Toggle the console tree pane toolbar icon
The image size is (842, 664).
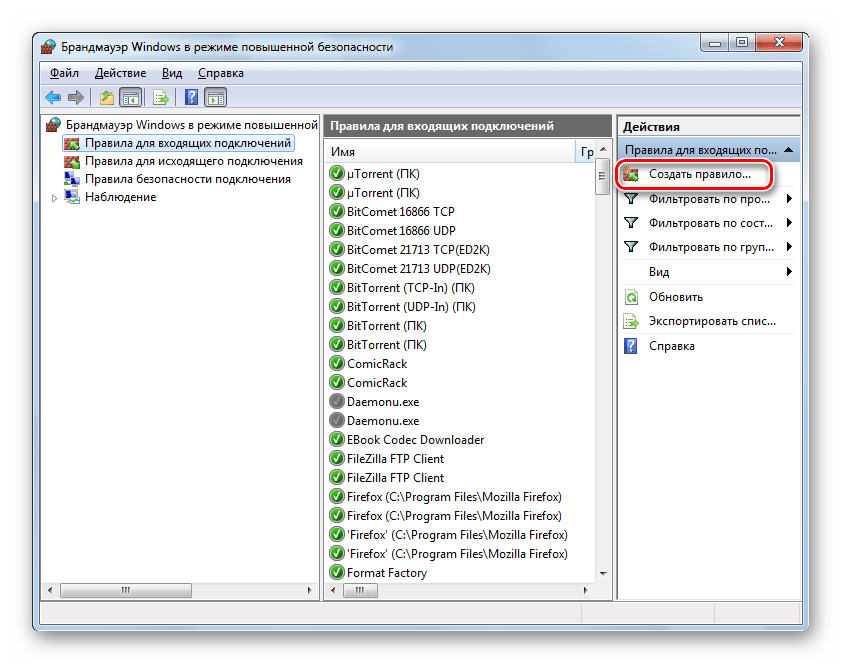[131, 97]
